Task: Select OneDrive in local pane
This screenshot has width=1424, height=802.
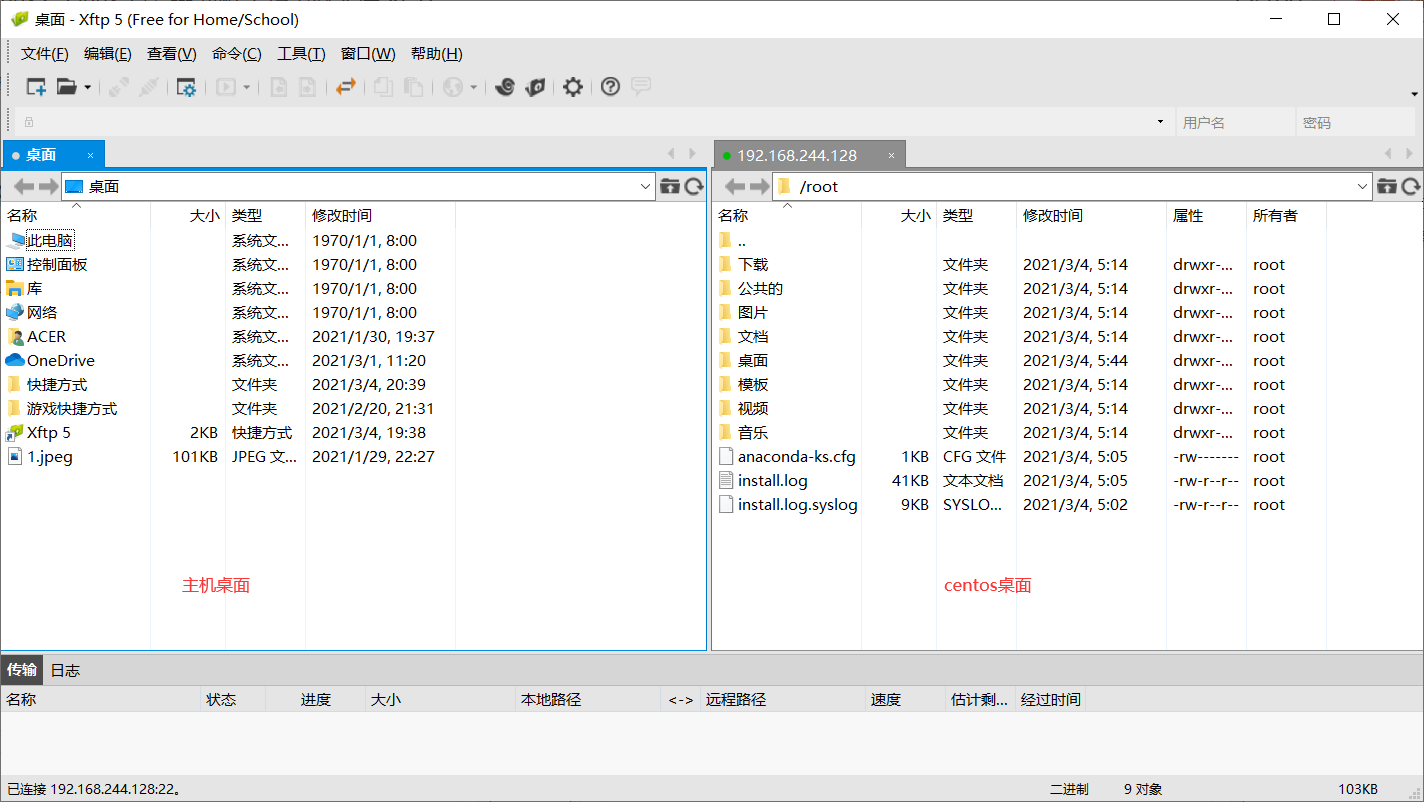Action: [x=61, y=360]
